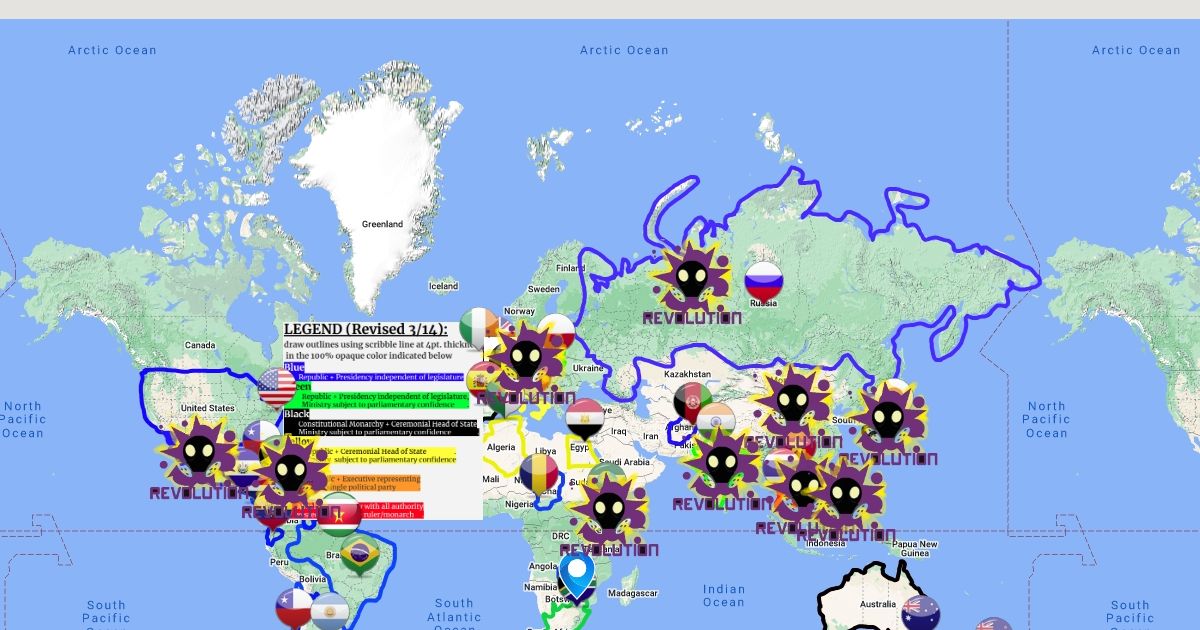Click the Greenland label on the map
Viewport: 1200px width, 630px height.
coord(382,224)
